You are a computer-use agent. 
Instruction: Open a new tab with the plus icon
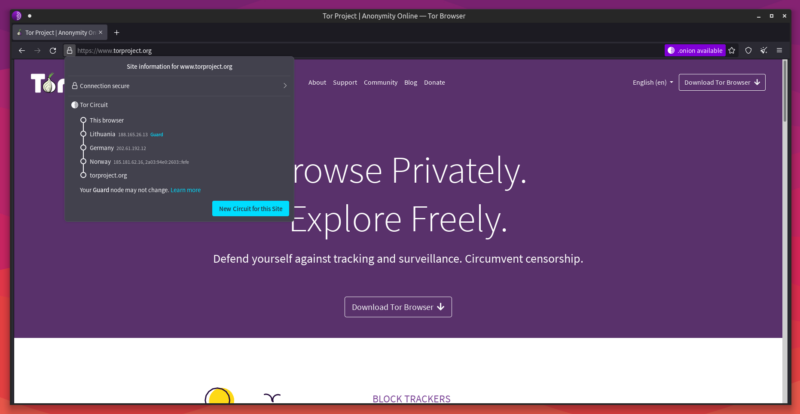click(116, 33)
